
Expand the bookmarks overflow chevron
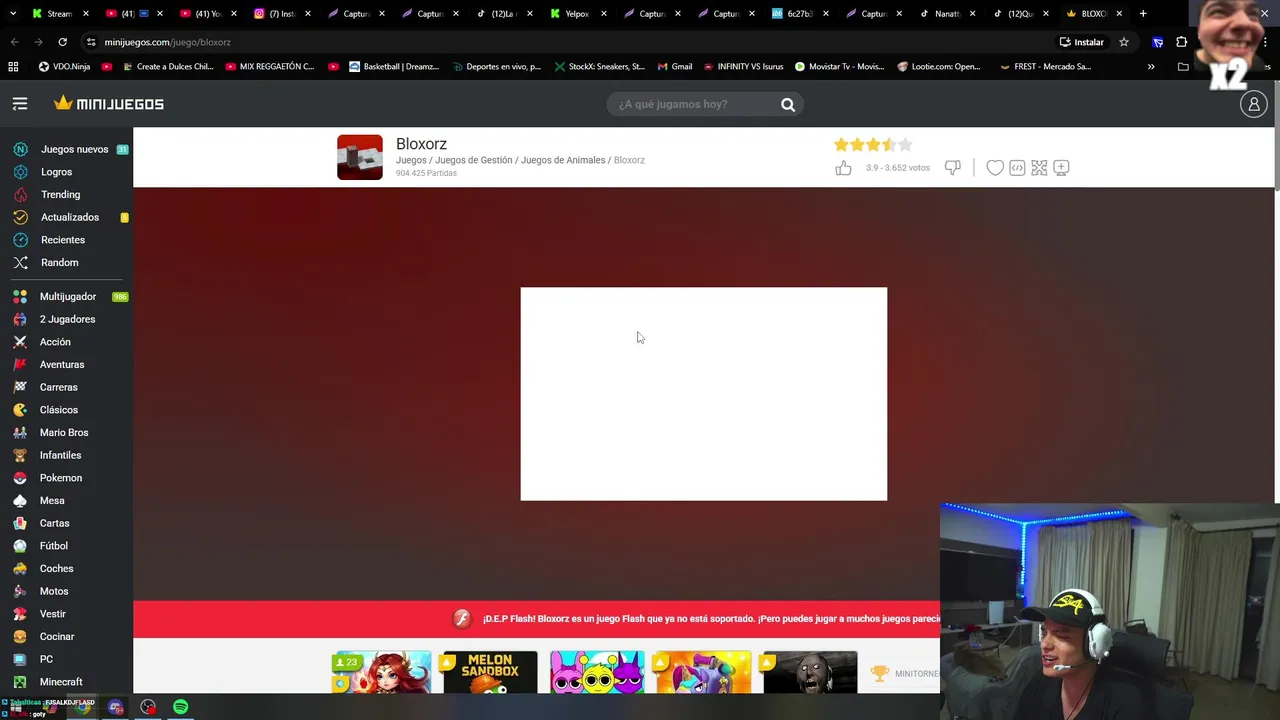point(1151,67)
